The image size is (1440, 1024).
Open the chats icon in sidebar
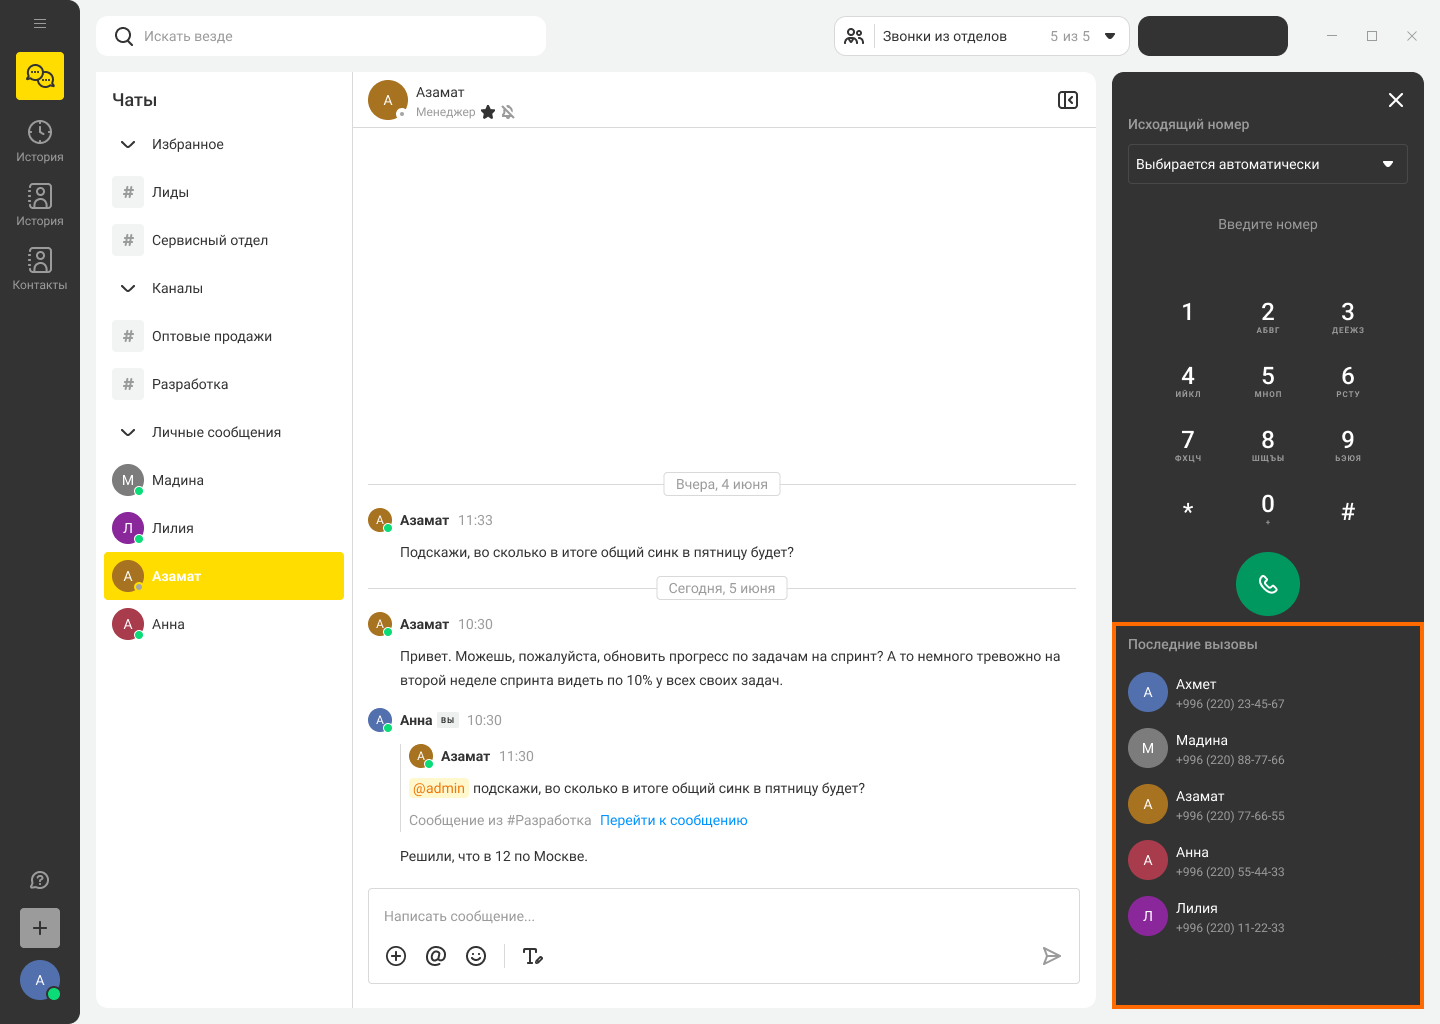40,76
